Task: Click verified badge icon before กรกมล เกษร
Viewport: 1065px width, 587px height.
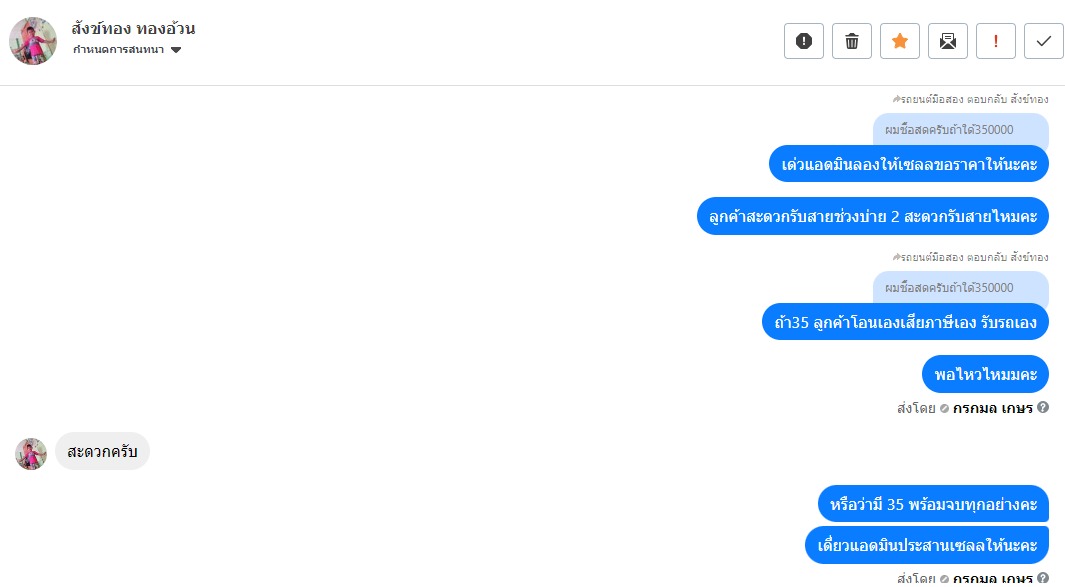Action: coord(944,408)
